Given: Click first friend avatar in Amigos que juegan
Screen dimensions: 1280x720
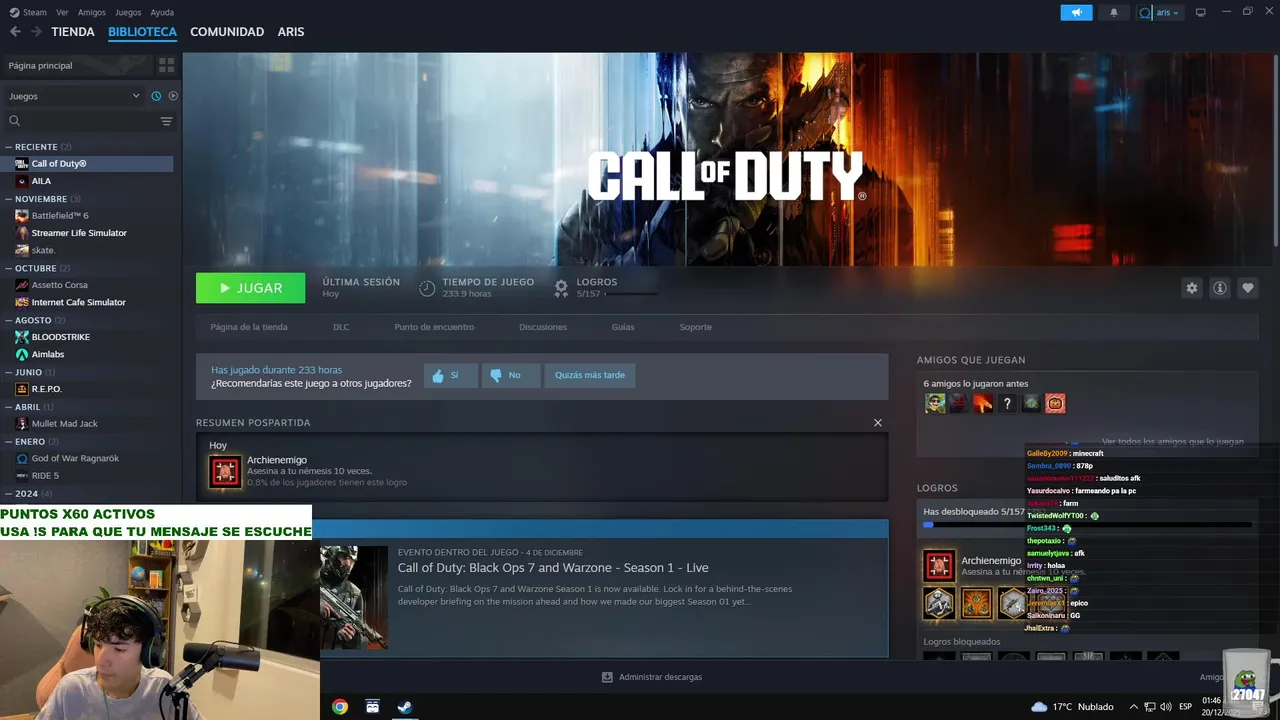Looking at the screenshot, I should pos(935,403).
